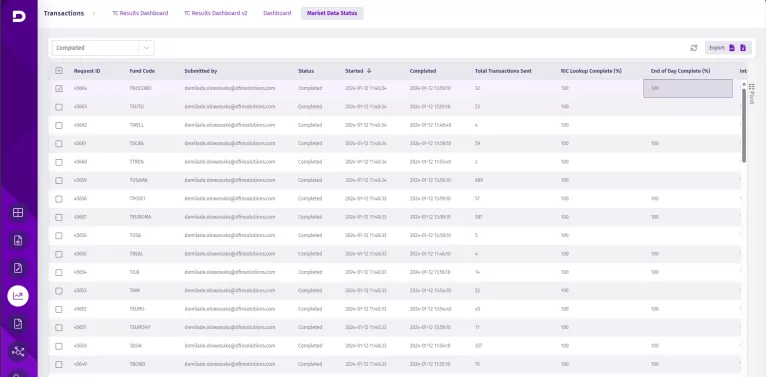Click the second Export file icon
Viewport: 766px width, 377px height.
click(743, 48)
